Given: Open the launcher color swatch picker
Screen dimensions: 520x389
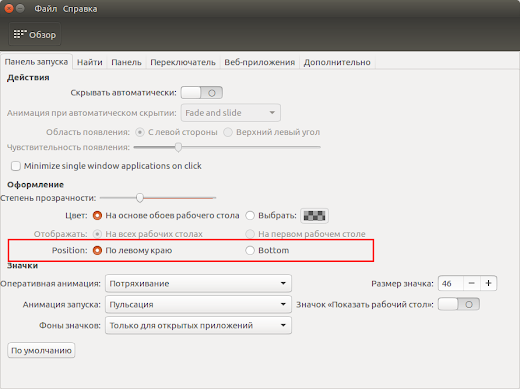Looking at the screenshot, I should pyautogui.click(x=314, y=216).
